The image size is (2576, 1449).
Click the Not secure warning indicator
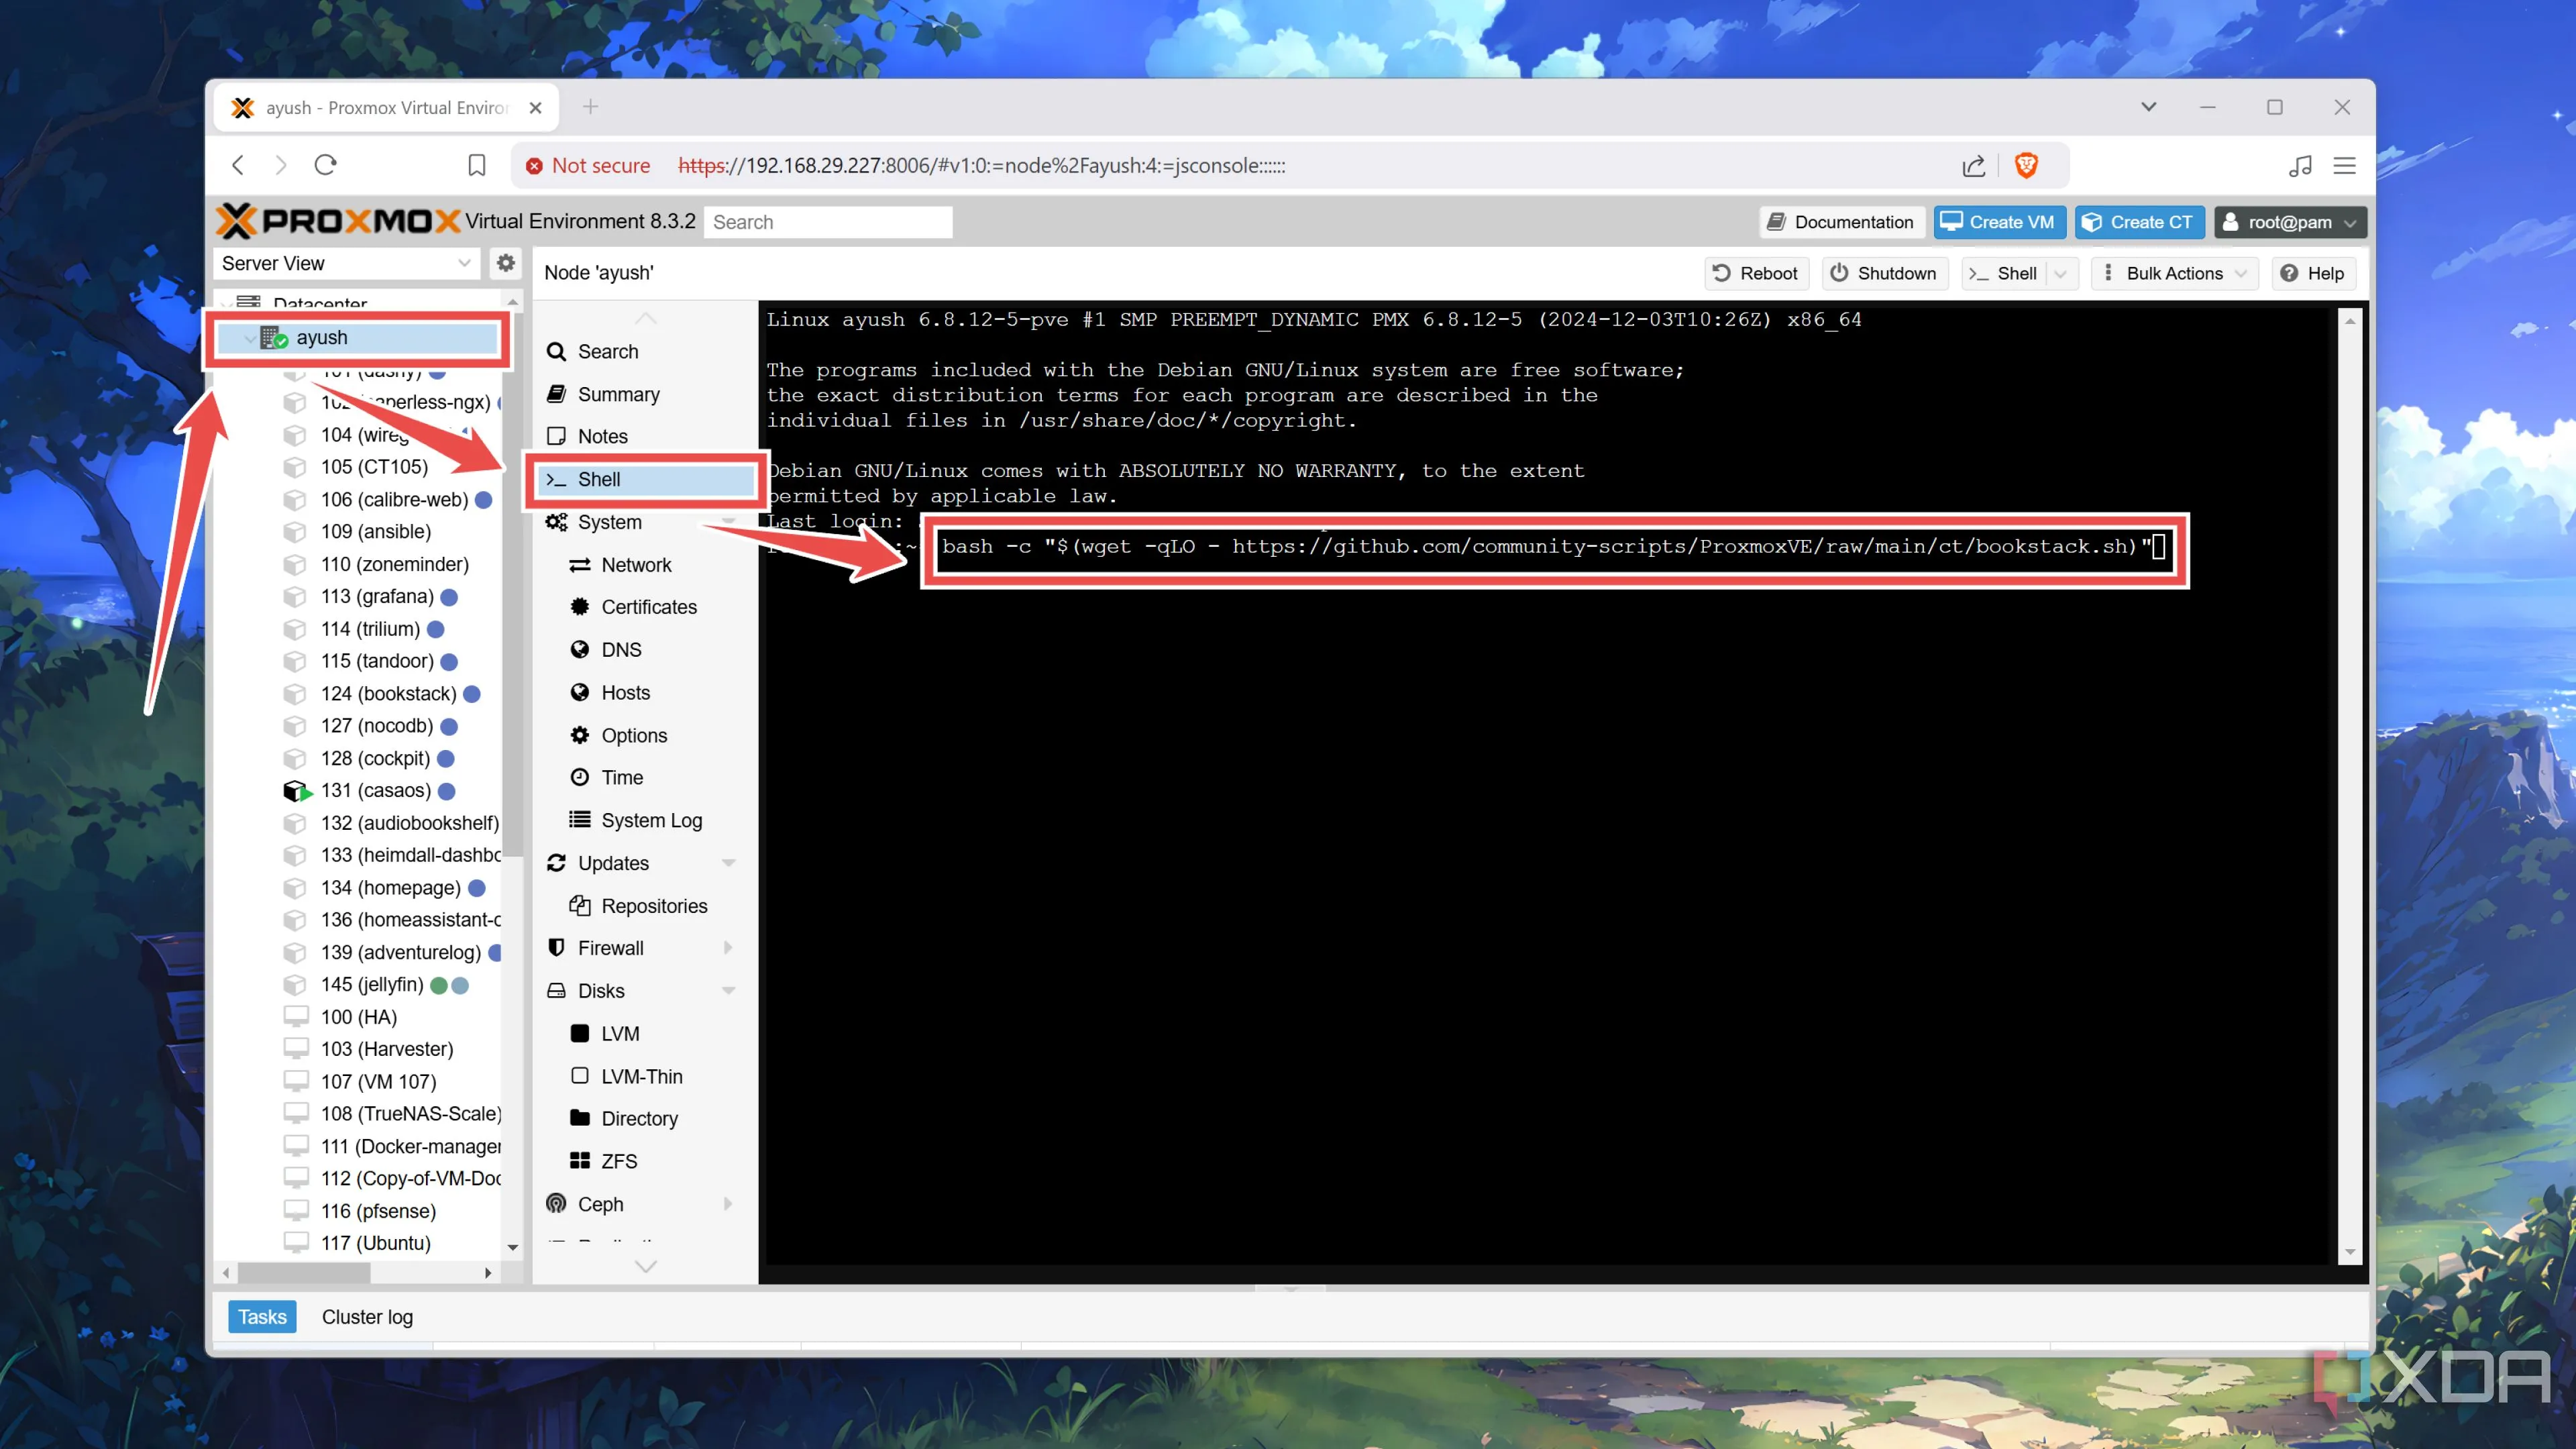click(x=588, y=165)
